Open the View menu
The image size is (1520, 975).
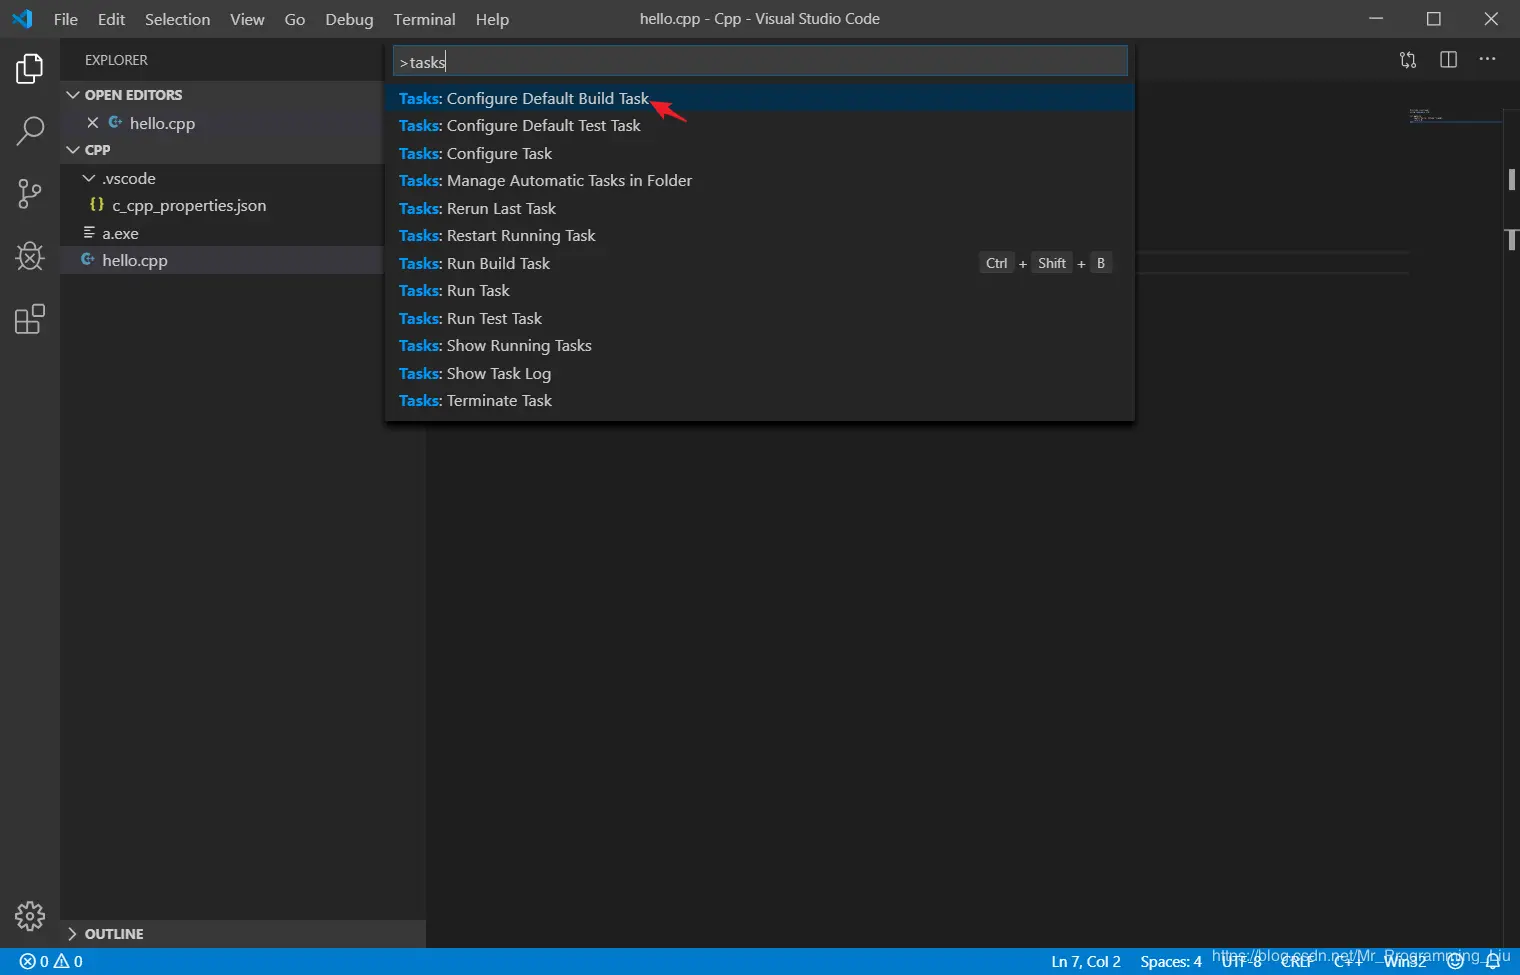click(247, 19)
